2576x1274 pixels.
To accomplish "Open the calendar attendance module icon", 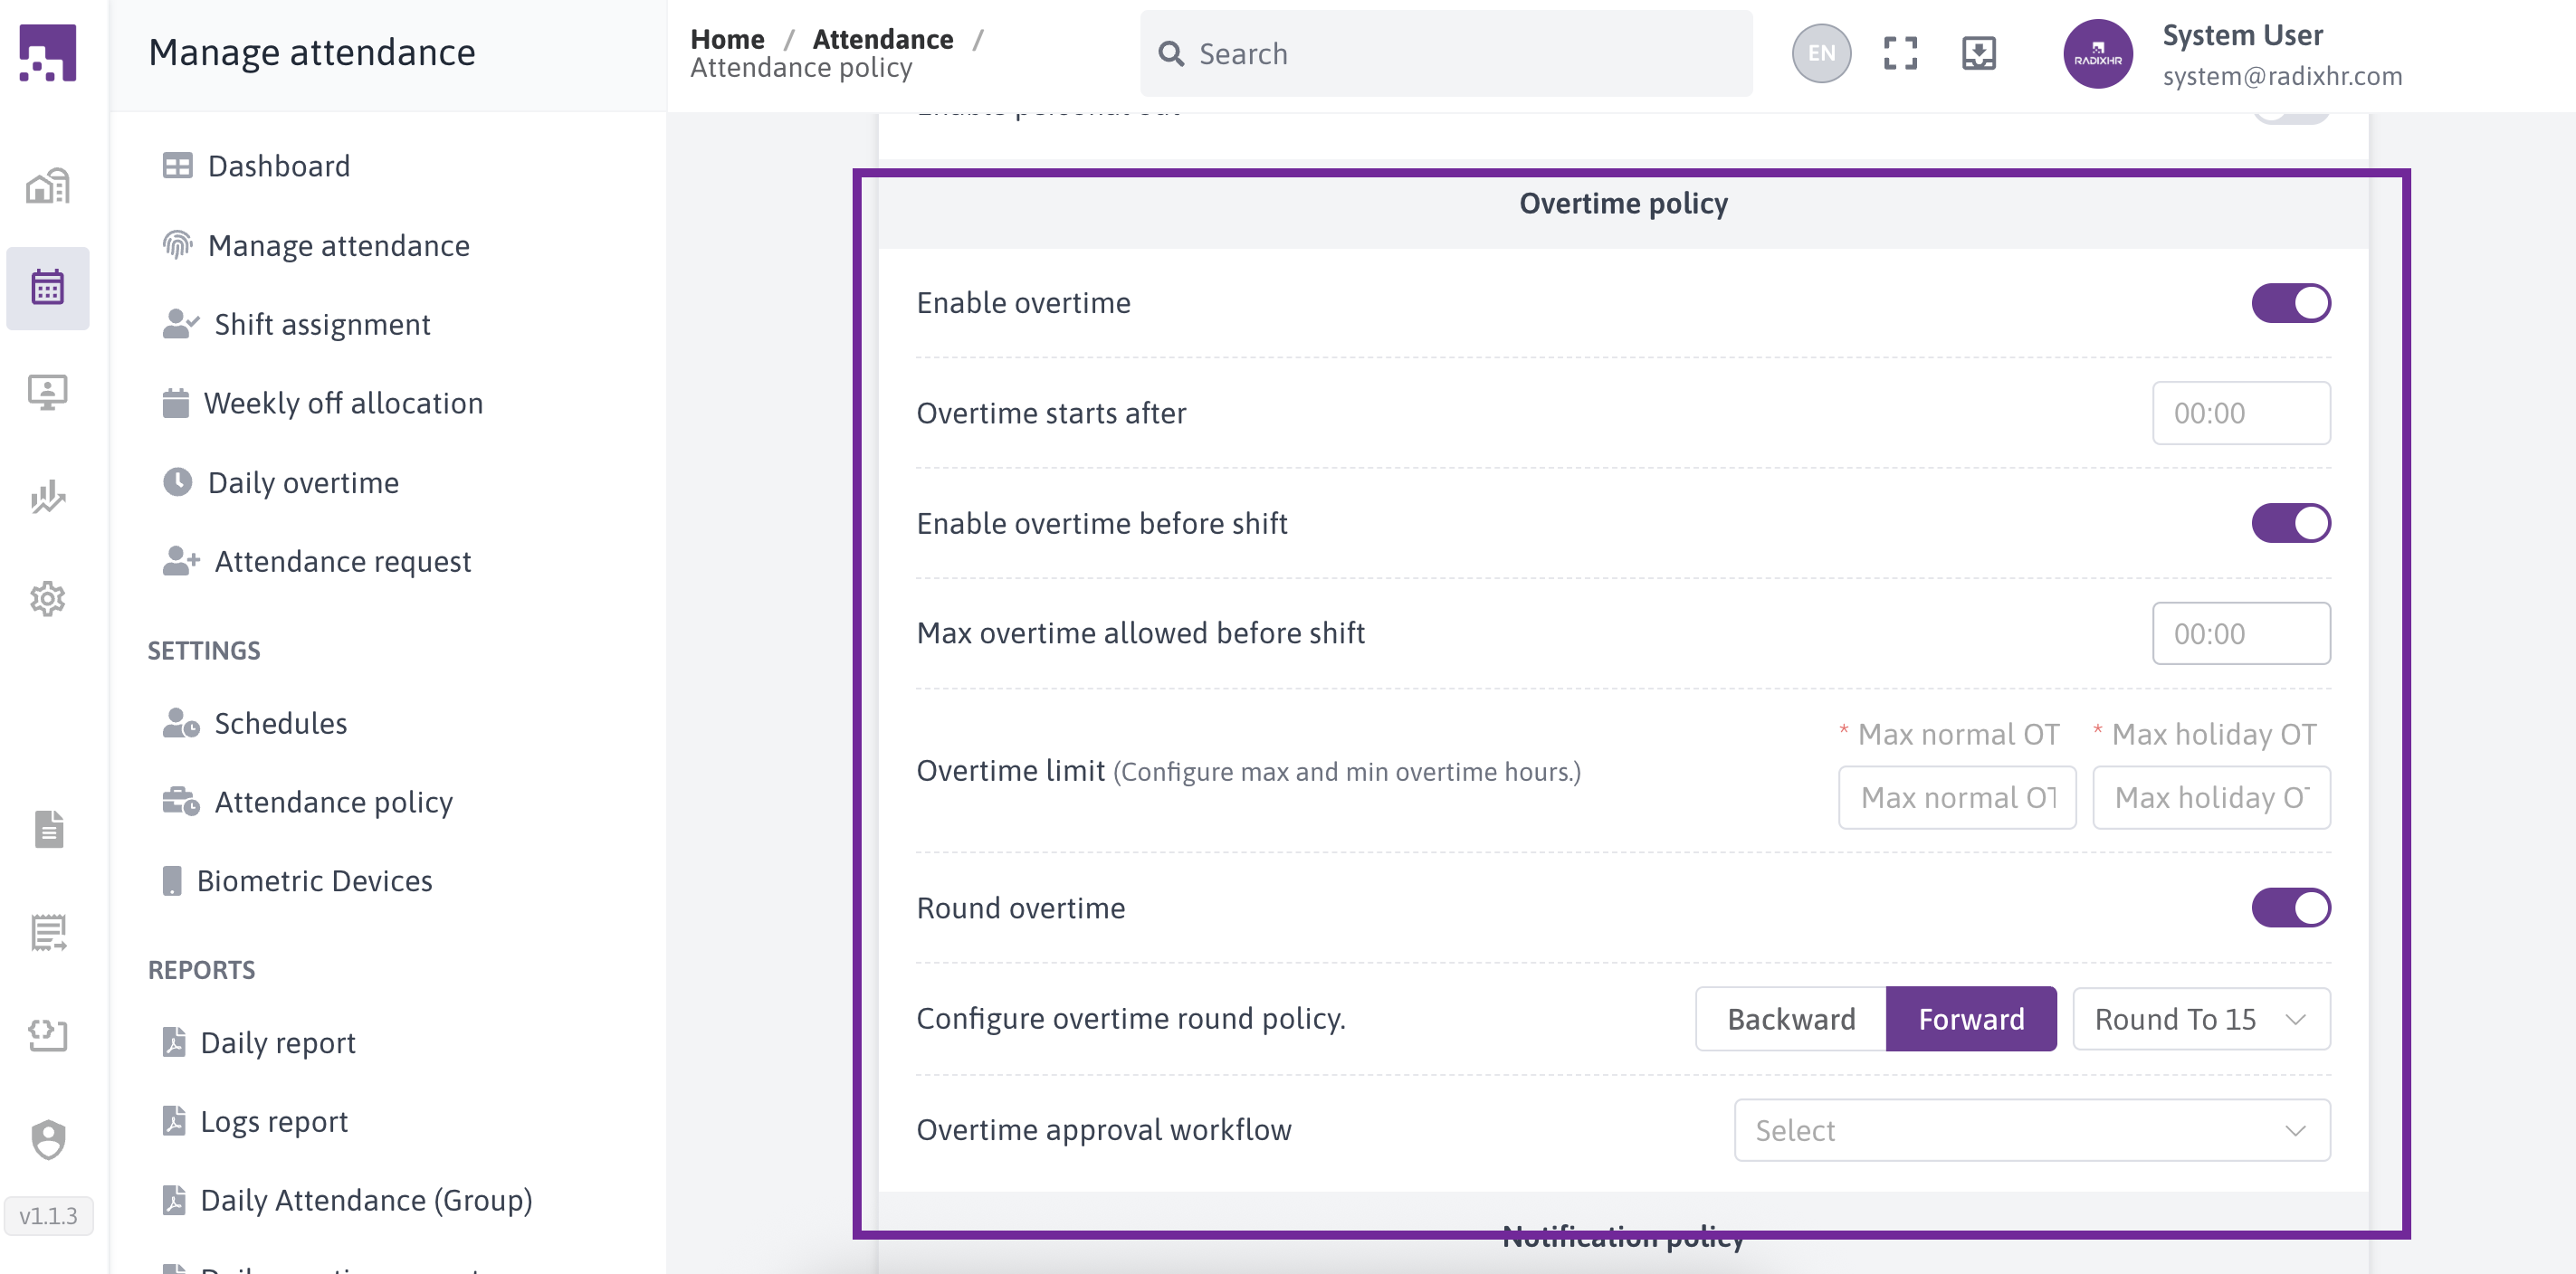I will pos(47,288).
